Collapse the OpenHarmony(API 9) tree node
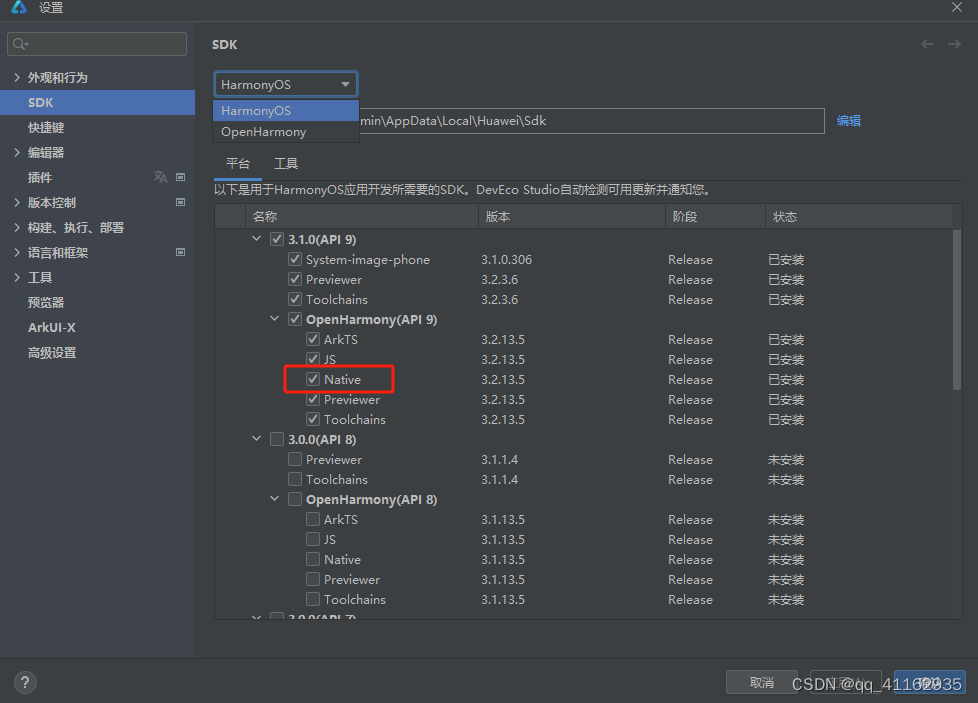This screenshot has height=703, width=978. 274,318
